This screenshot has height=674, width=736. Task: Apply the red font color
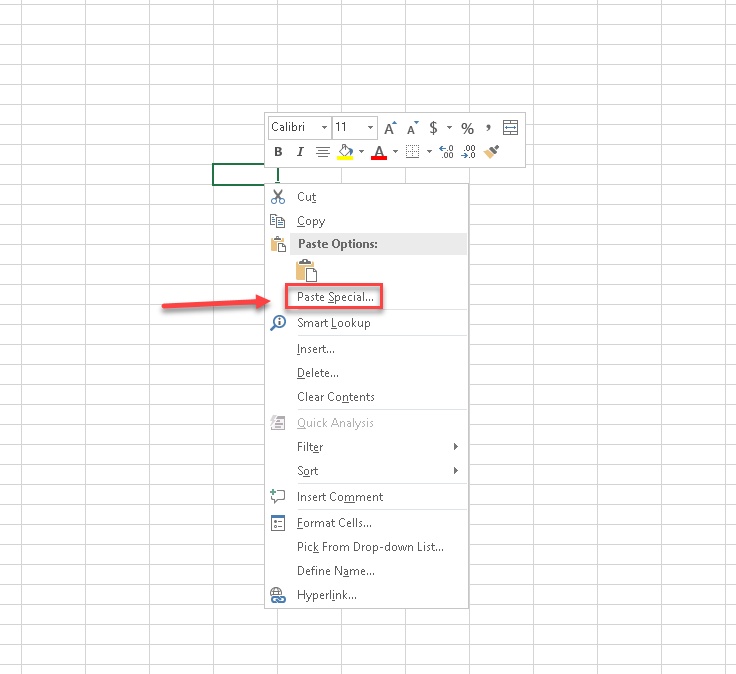point(379,152)
